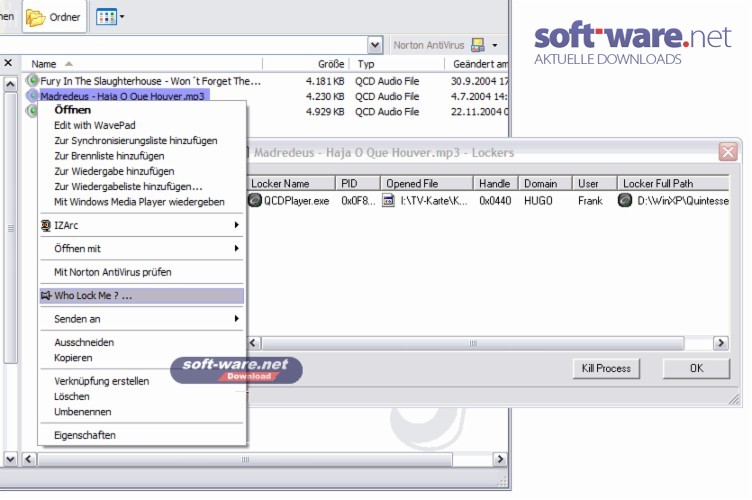Viewport: 752px width, 500px height.
Task: Select Zur Wiedergabeliste hinzufügen...
Action: (x=142, y=186)
